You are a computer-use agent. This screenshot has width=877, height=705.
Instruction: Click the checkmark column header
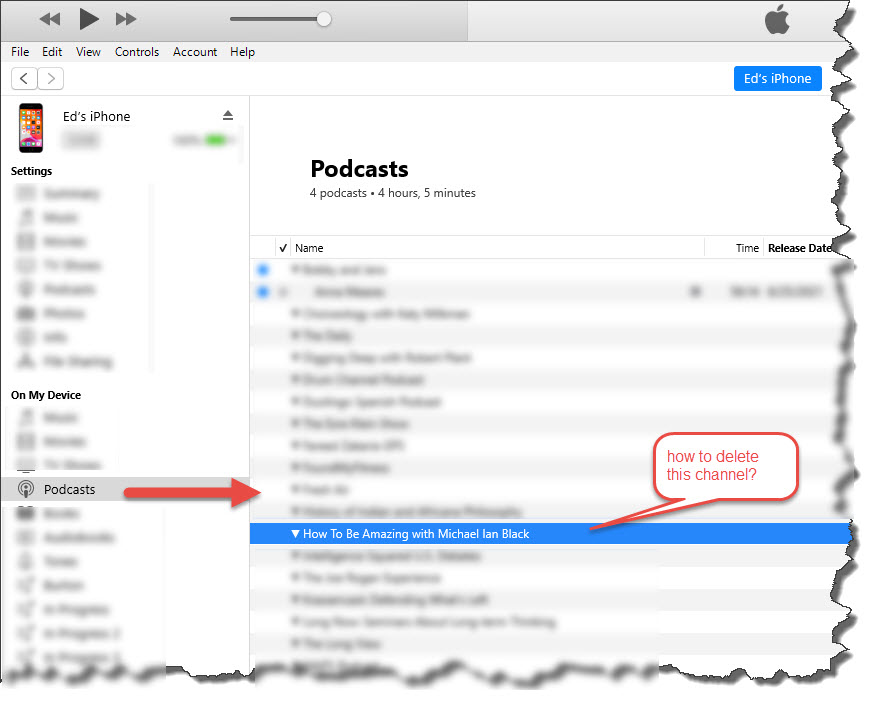point(283,248)
